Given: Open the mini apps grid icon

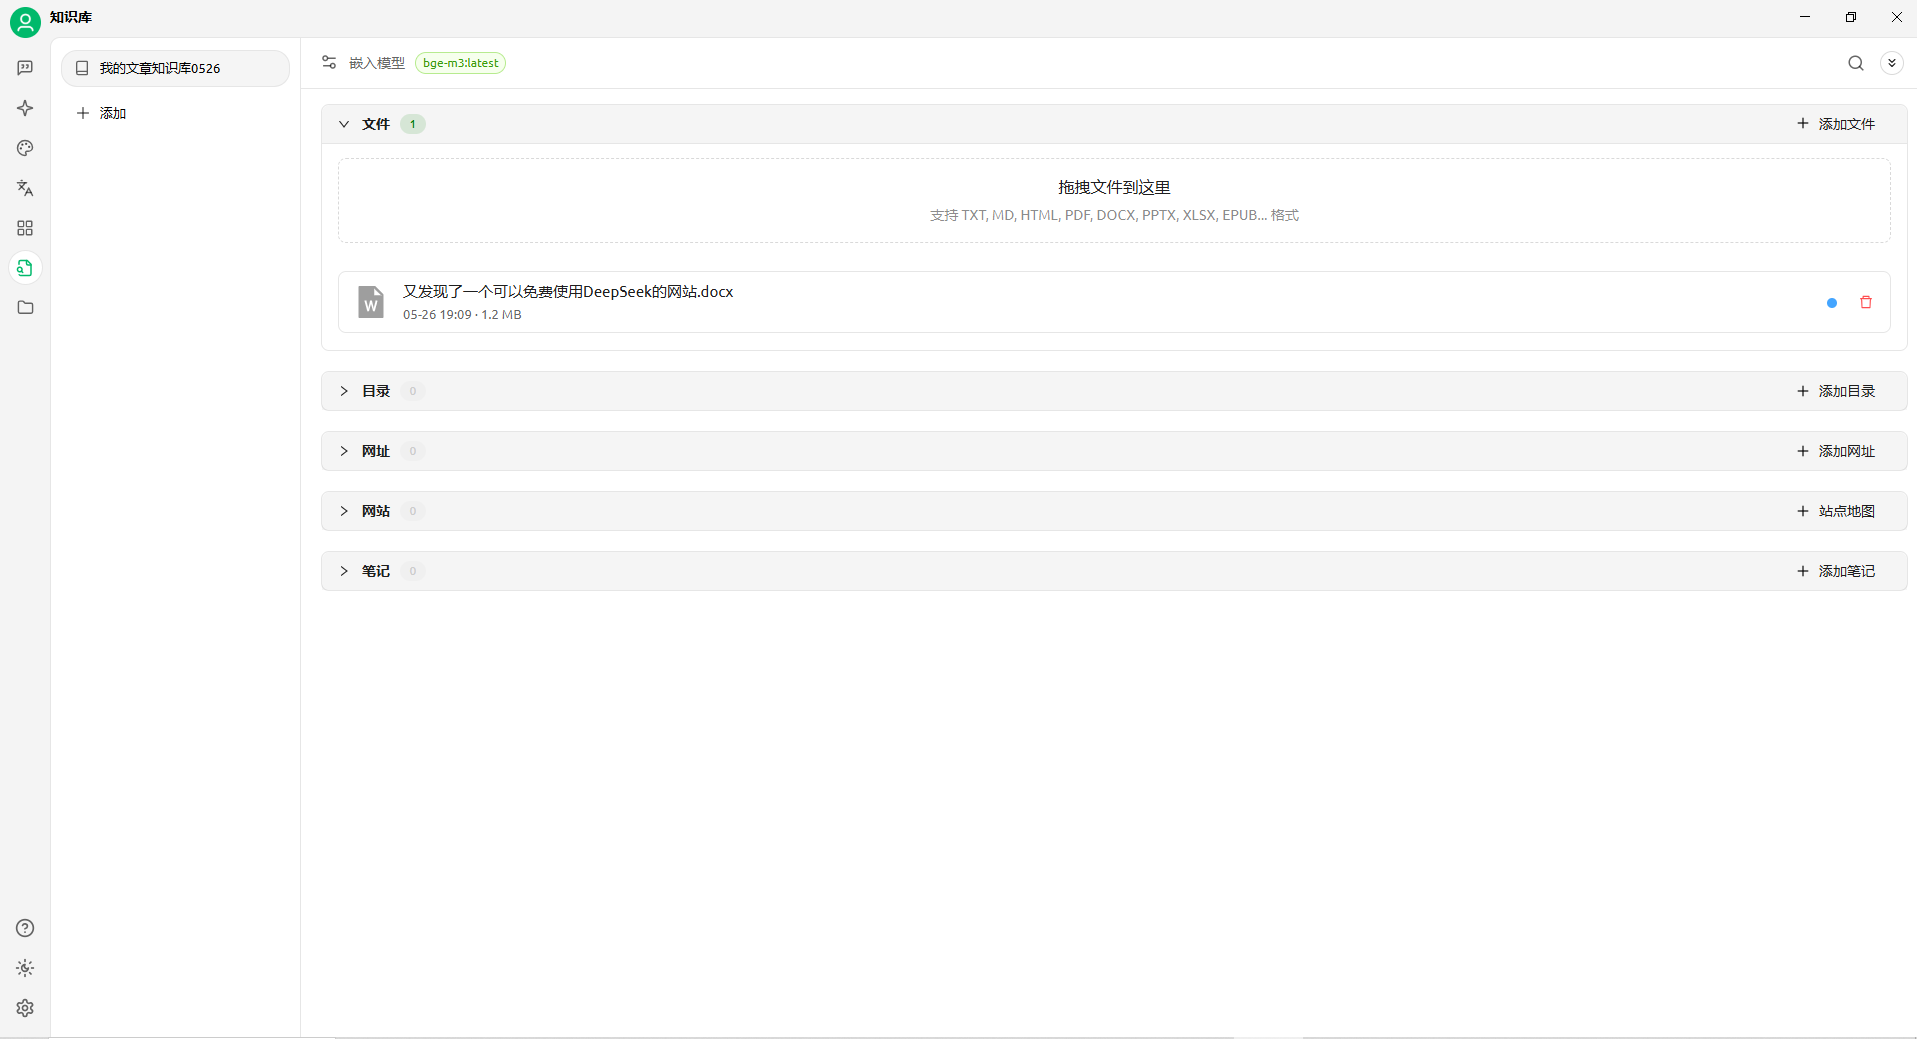Looking at the screenshot, I should point(25,228).
